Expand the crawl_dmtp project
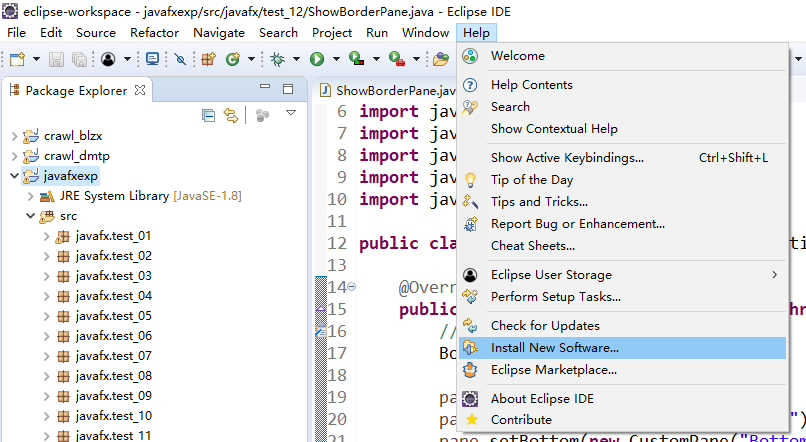Viewport: 806px width, 442px height. click(x=14, y=156)
